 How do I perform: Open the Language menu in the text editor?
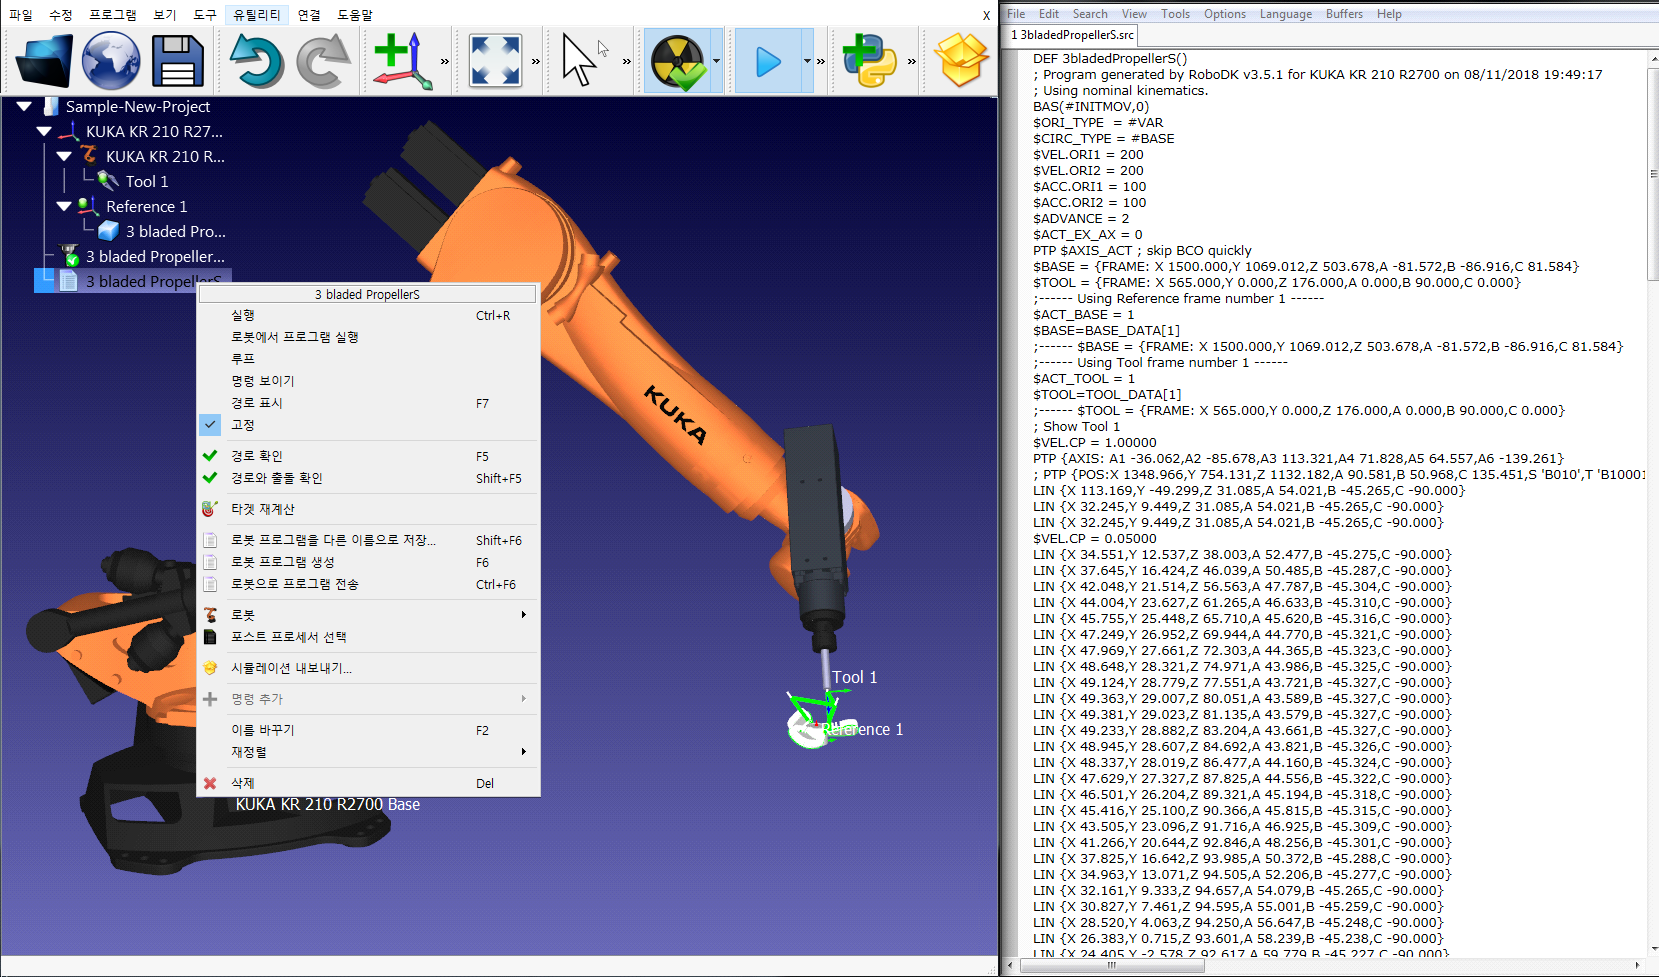pyautogui.click(x=1286, y=14)
